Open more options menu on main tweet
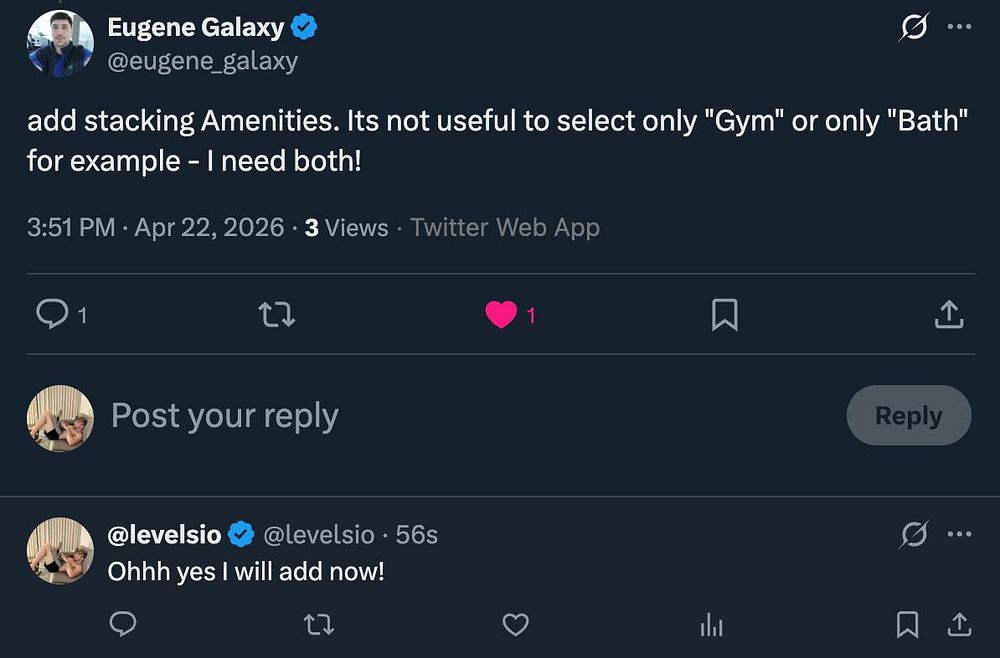This screenshot has width=1000, height=658. click(x=959, y=28)
